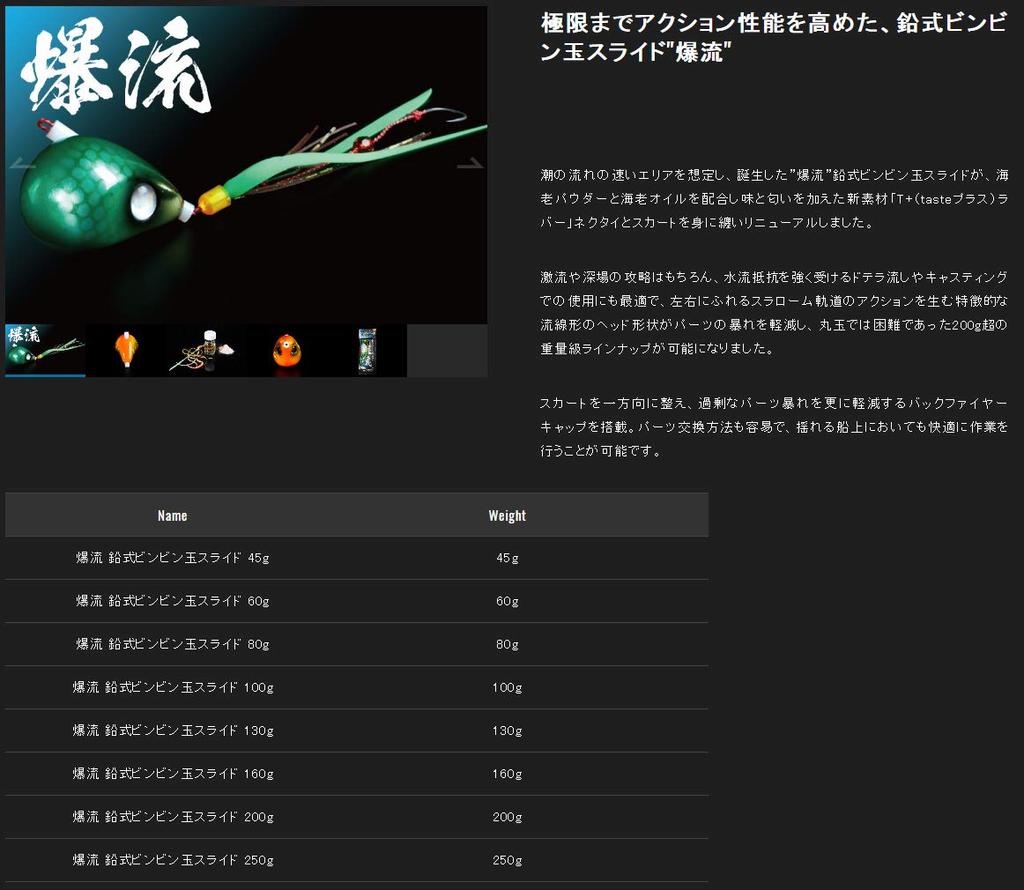Click the 250g weight value cell
This screenshot has width=1024, height=890.
coord(507,860)
